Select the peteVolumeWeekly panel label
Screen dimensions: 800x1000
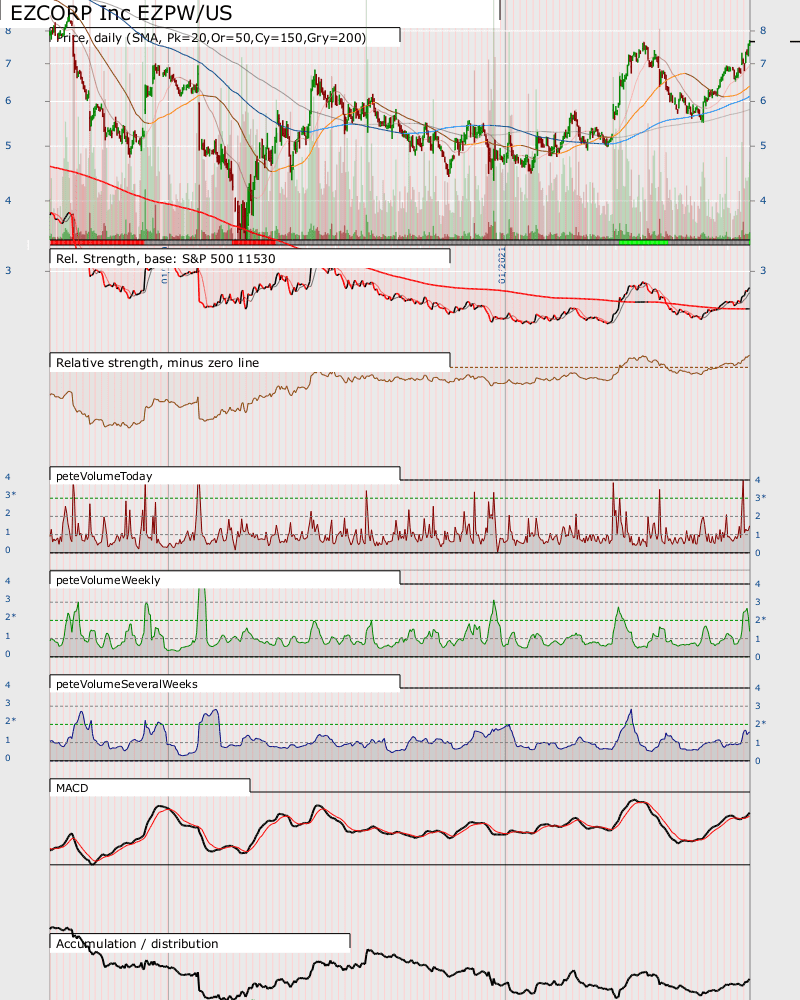click(x=108, y=580)
